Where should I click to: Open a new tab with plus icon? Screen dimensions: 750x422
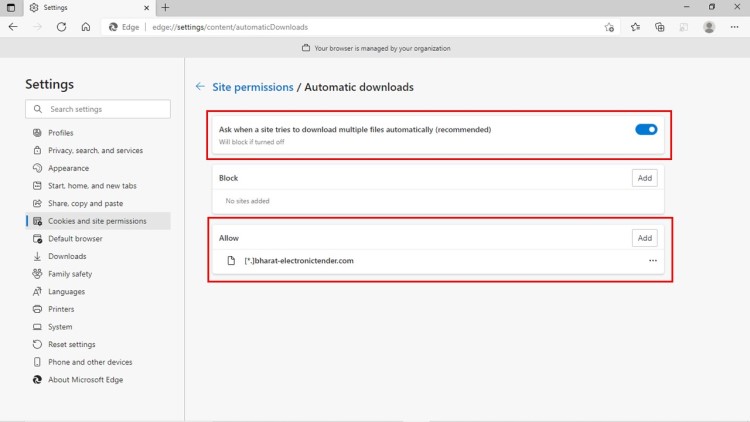click(x=165, y=7)
